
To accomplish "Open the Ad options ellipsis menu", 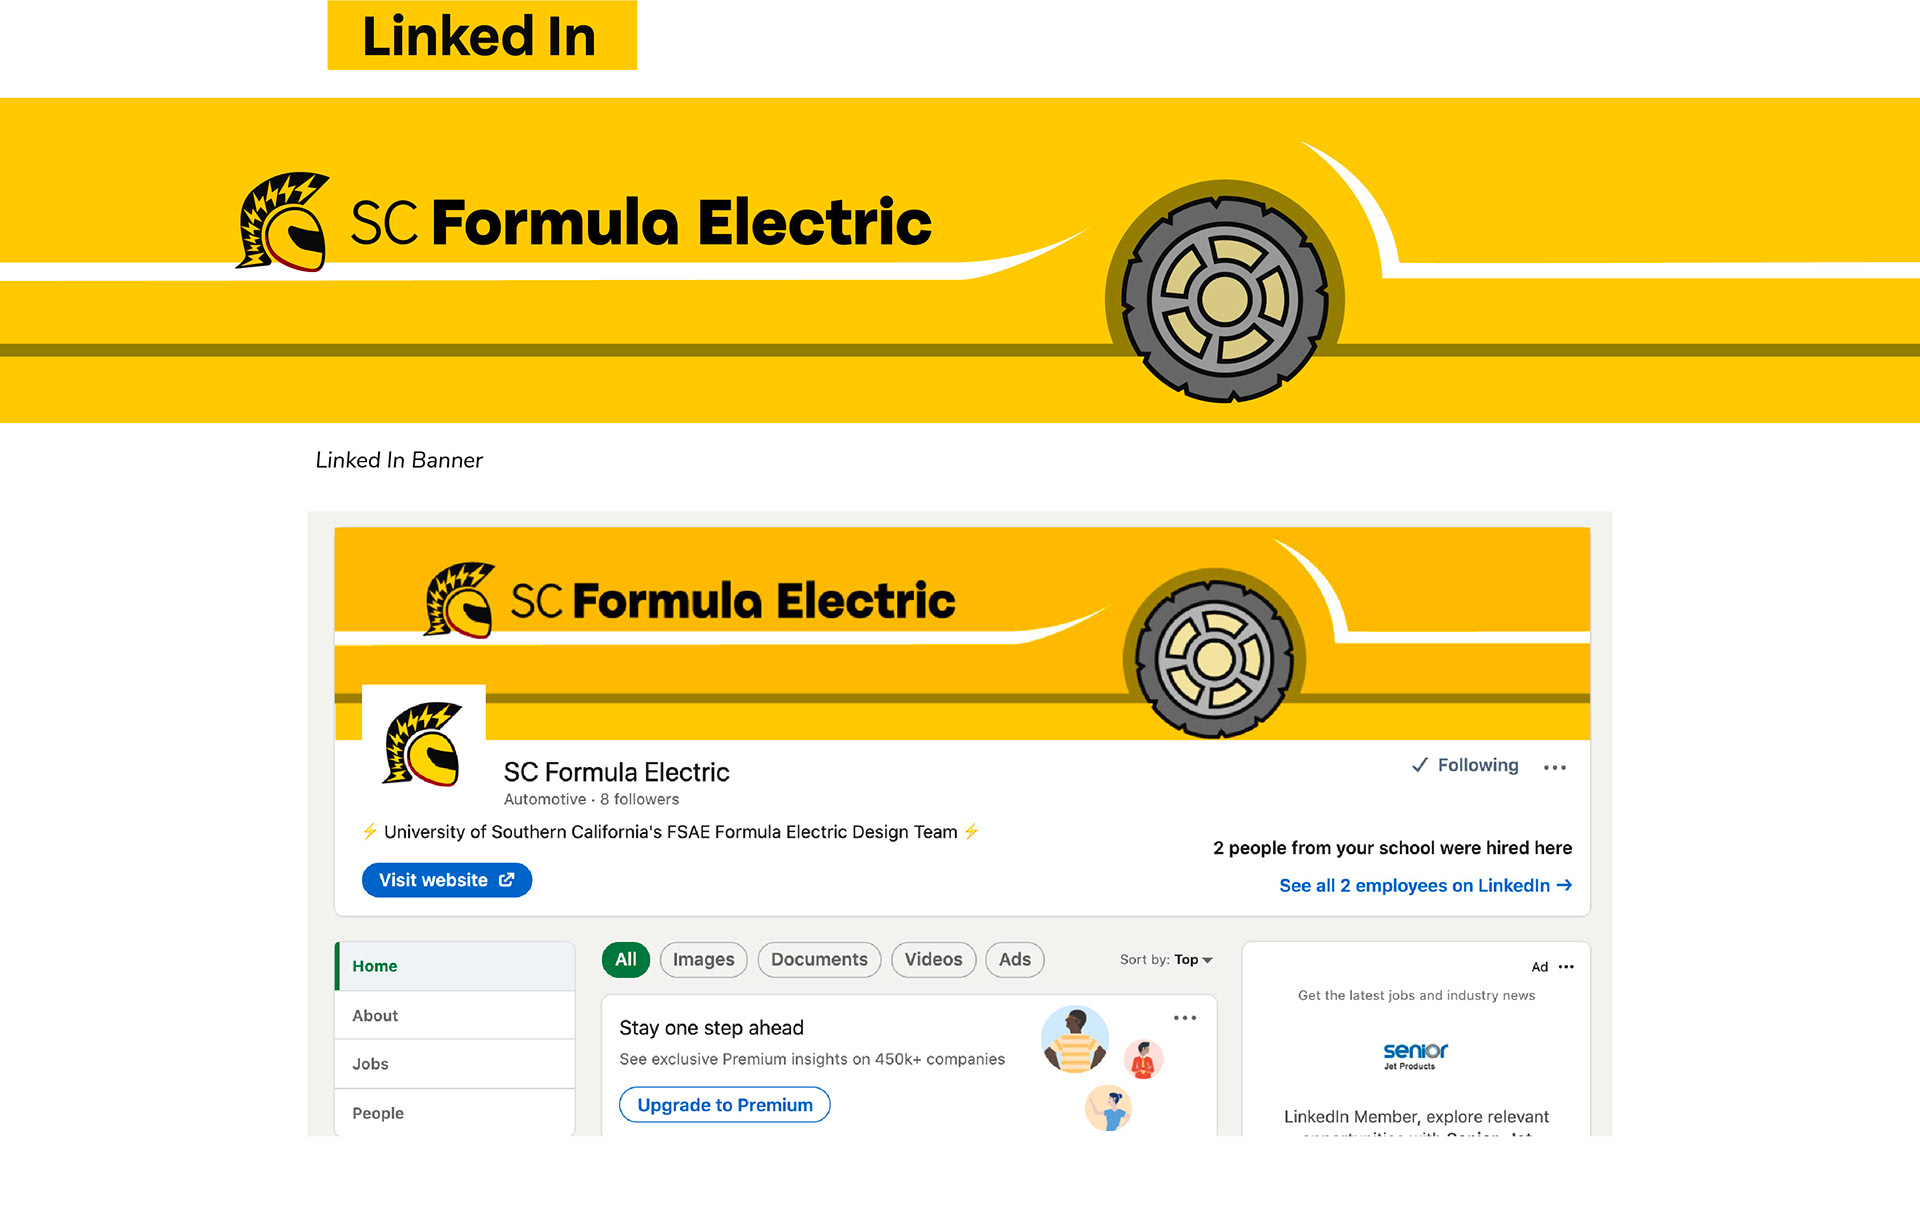I will tap(1566, 967).
